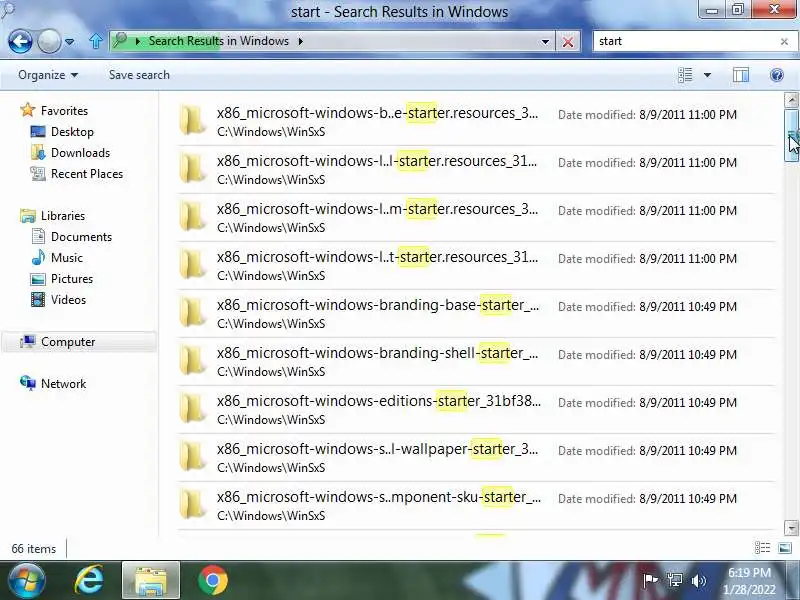Click the search magnifier icon in address bar
Image resolution: width=800 pixels, height=600 pixels.
[x=120, y=40]
